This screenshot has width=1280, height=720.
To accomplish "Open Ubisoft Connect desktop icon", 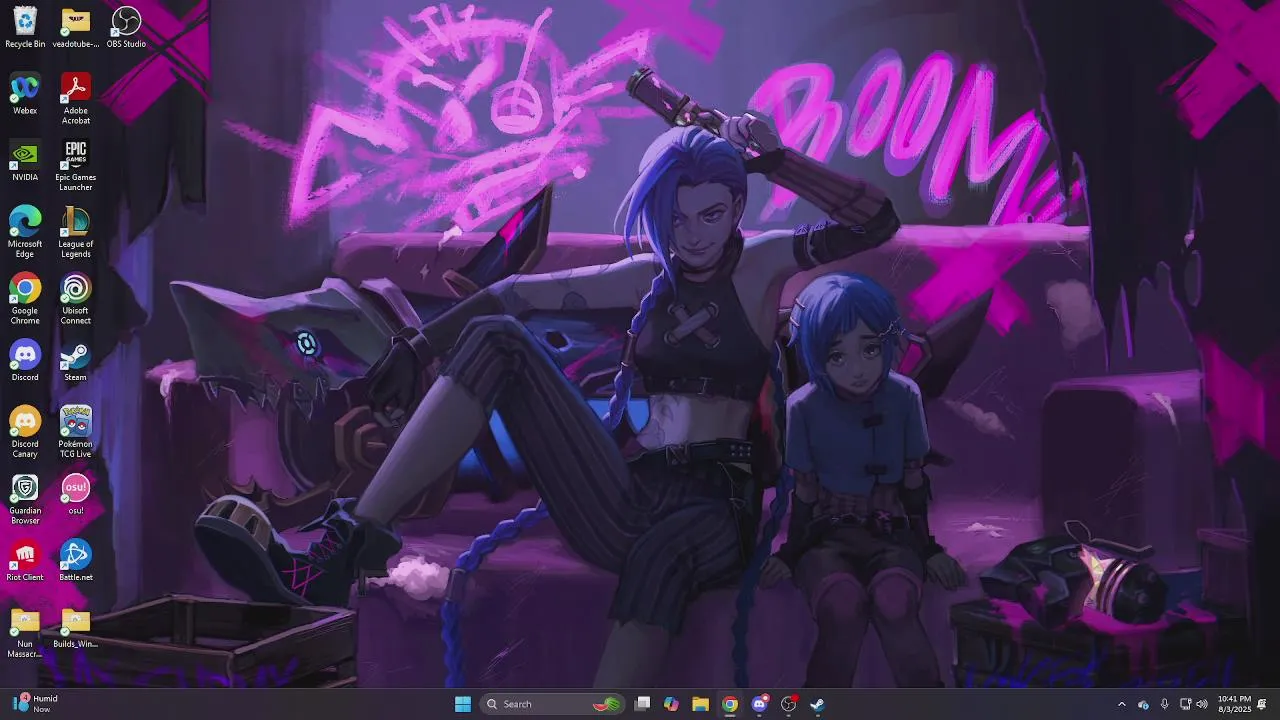I will (x=75, y=299).
